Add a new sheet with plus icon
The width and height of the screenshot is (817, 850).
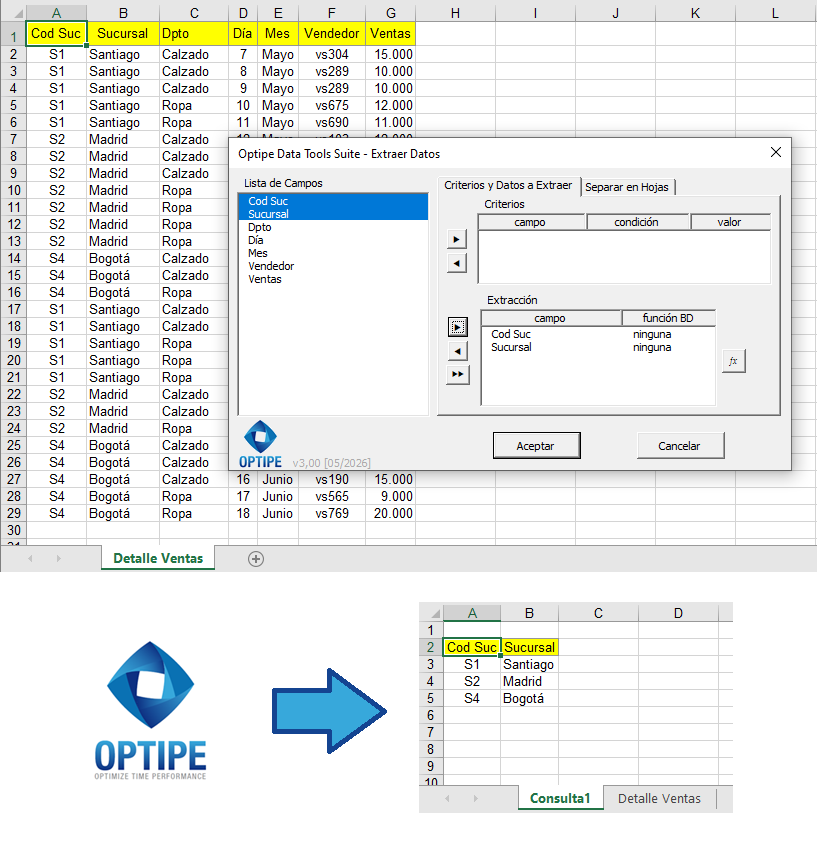tap(256, 559)
